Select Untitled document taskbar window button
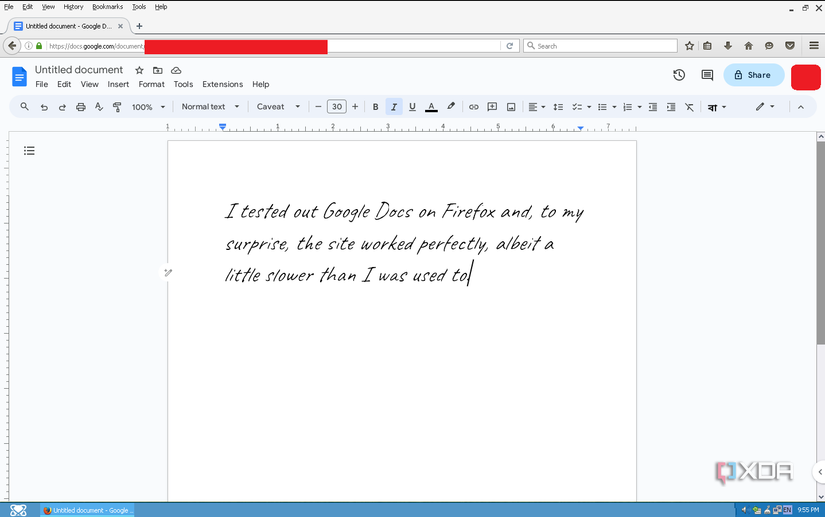Screen dimensions: 825x517 pyautogui.click(x=88, y=510)
